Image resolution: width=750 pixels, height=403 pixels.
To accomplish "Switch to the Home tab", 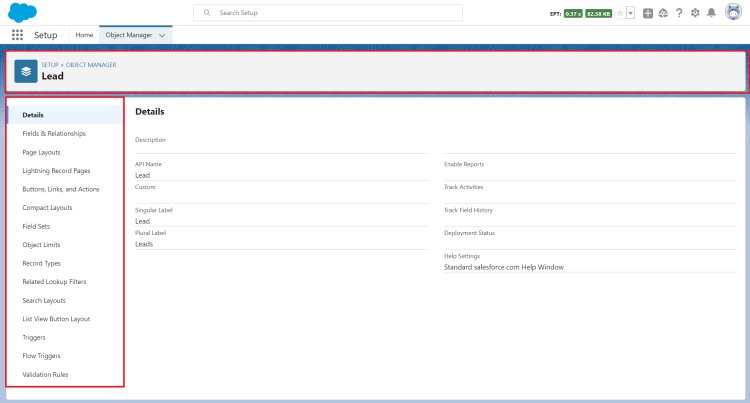I will coord(84,35).
